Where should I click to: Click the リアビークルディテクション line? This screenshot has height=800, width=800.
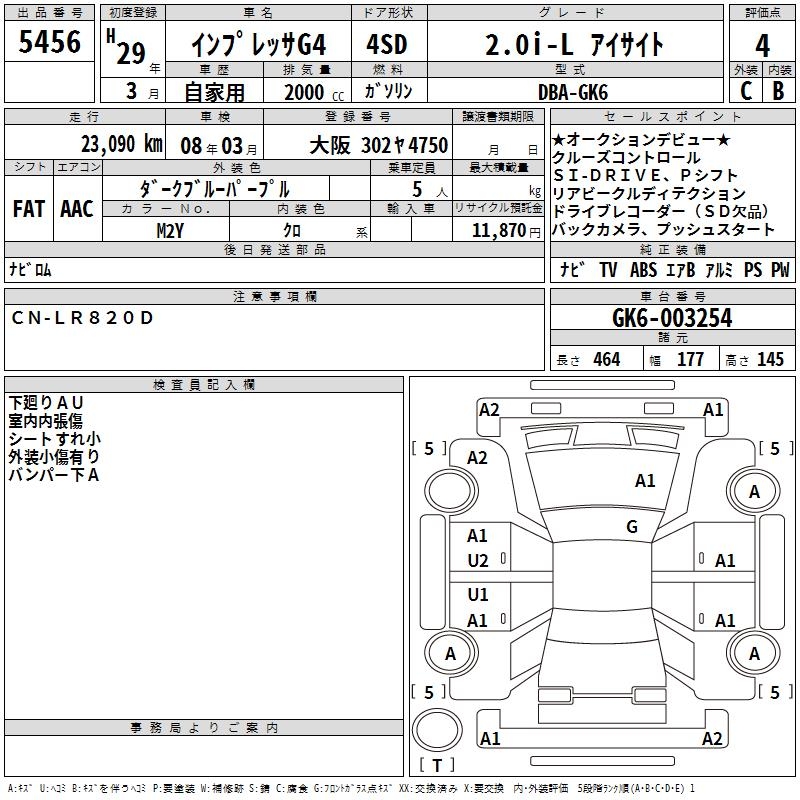tap(649, 193)
